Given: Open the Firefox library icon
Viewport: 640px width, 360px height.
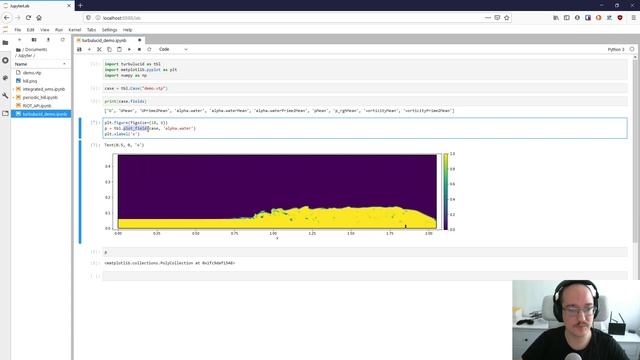Looking at the screenshot, I should 556,18.
